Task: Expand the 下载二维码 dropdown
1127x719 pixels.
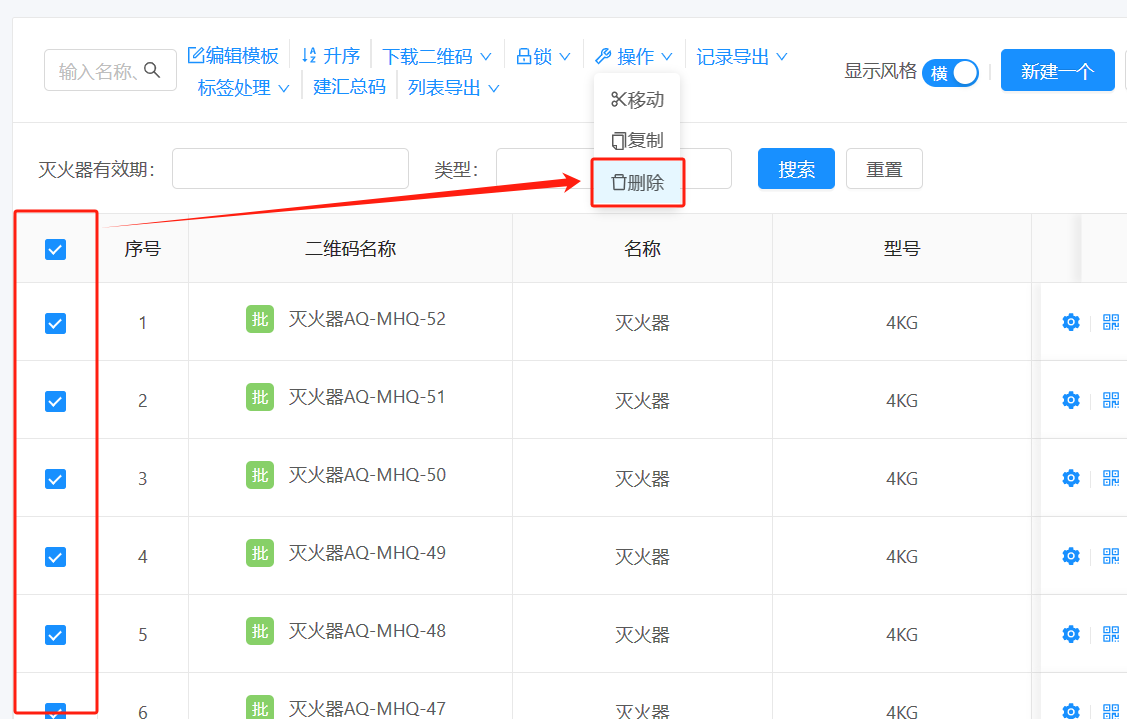Action: [x=430, y=56]
